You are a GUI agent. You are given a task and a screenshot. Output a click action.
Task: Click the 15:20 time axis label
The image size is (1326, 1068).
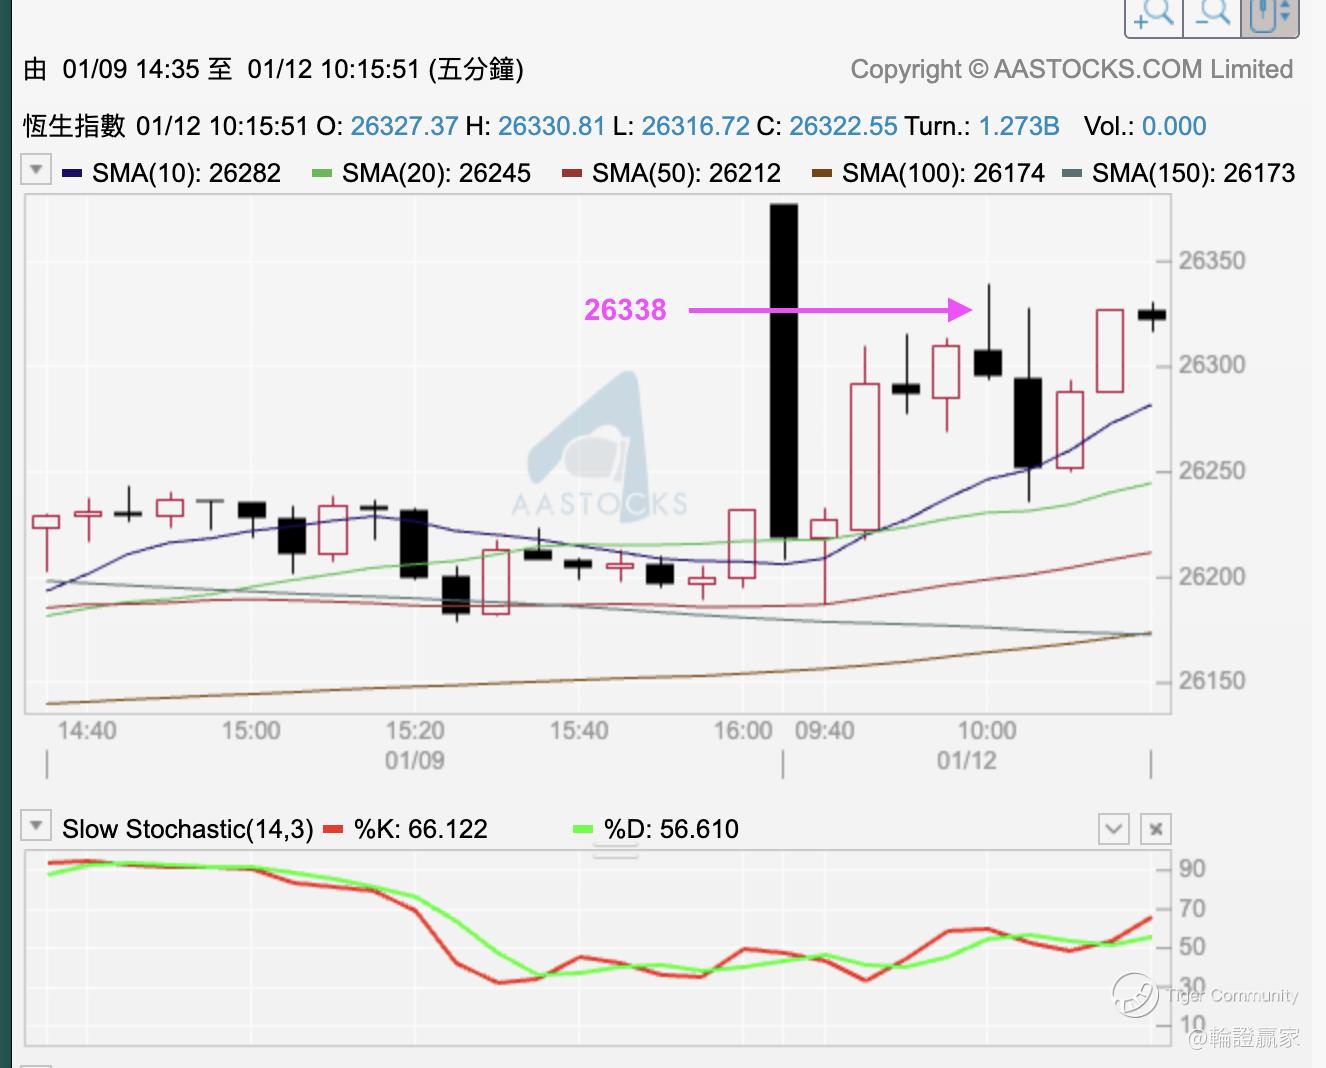point(415,730)
